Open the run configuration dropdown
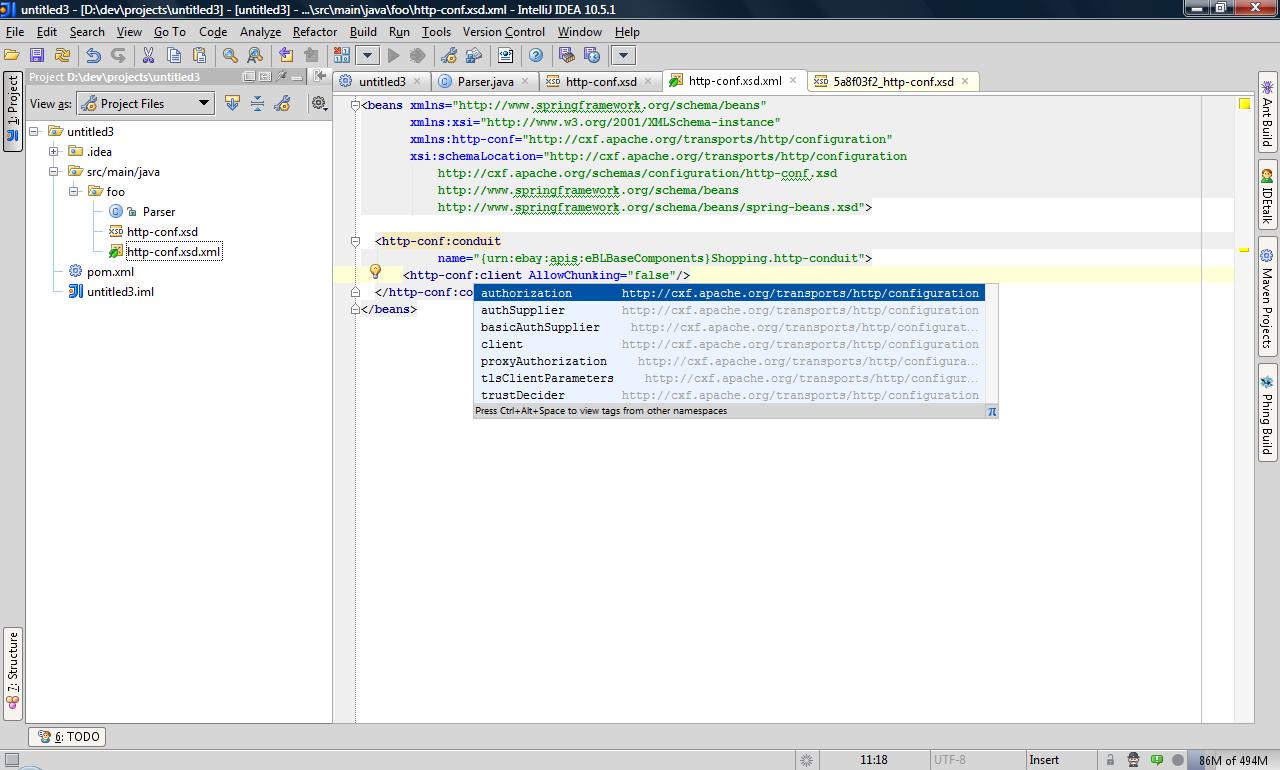The image size is (1280, 770). coord(367,56)
